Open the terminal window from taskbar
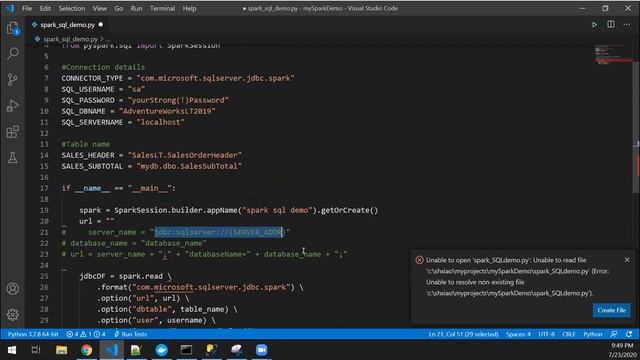The width and height of the screenshot is (640, 360). click(x=187, y=350)
